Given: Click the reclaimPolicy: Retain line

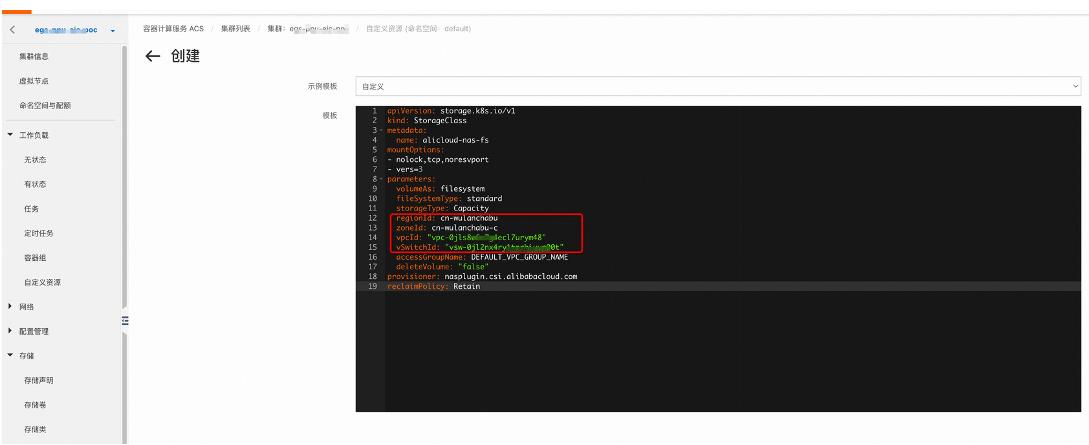Looking at the screenshot, I should pyautogui.click(x=433, y=286).
